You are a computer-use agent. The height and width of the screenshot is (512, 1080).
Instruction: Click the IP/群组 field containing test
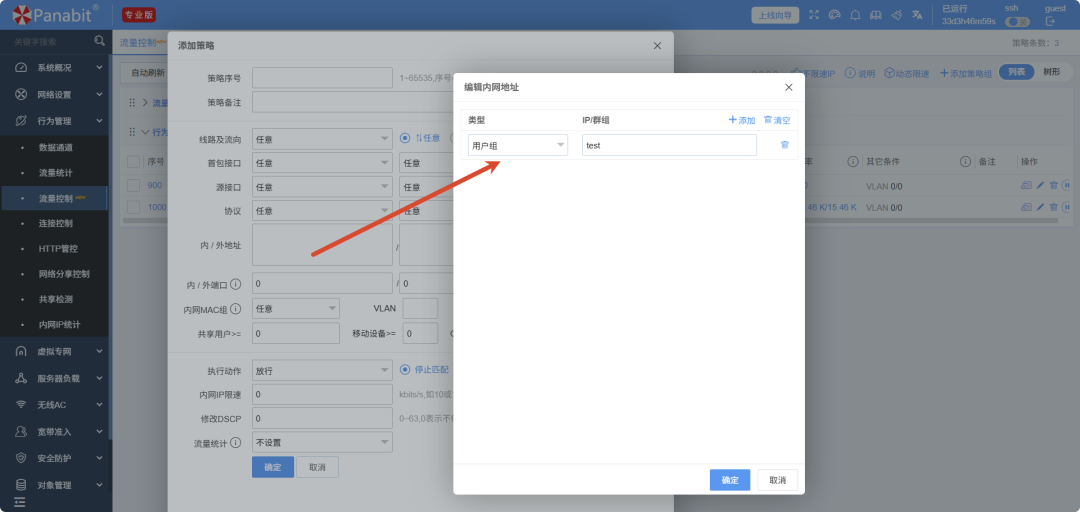(x=669, y=145)
